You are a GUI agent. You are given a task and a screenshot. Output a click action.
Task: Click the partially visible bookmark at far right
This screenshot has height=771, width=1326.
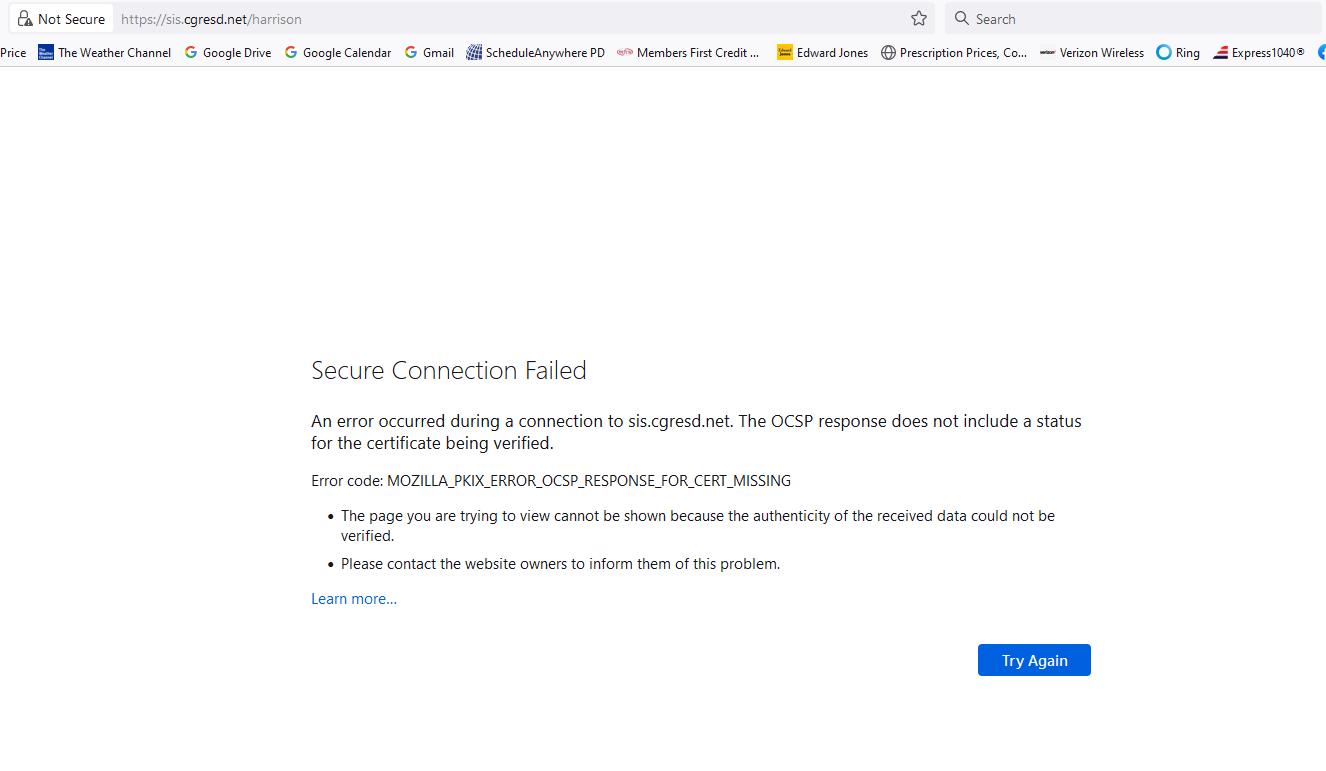pos(1320,52)
